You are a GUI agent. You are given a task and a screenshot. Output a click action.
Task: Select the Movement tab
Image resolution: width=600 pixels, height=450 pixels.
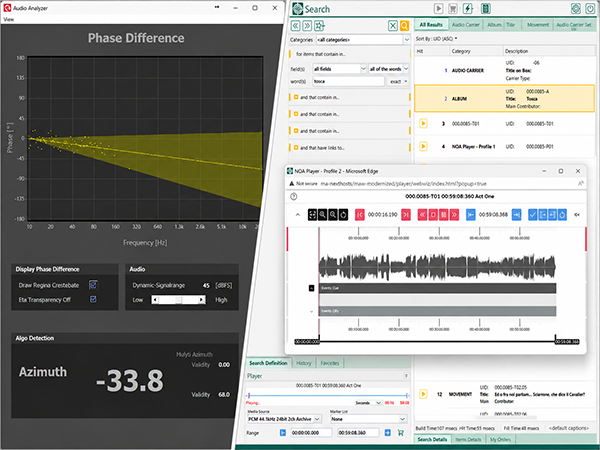coord(538,25)
